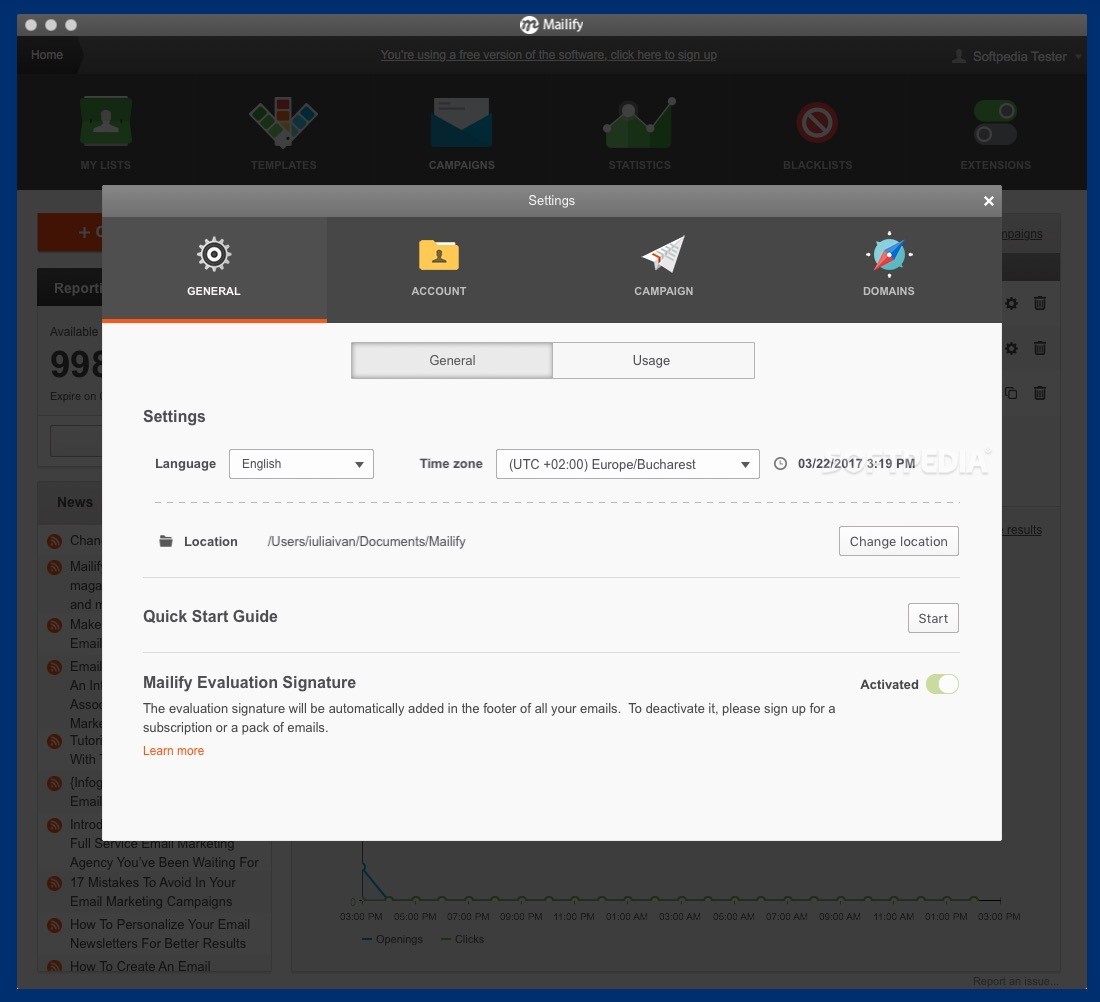Open Templates in the main toolbar
1100x1002 pixels.
pos(283,133)
